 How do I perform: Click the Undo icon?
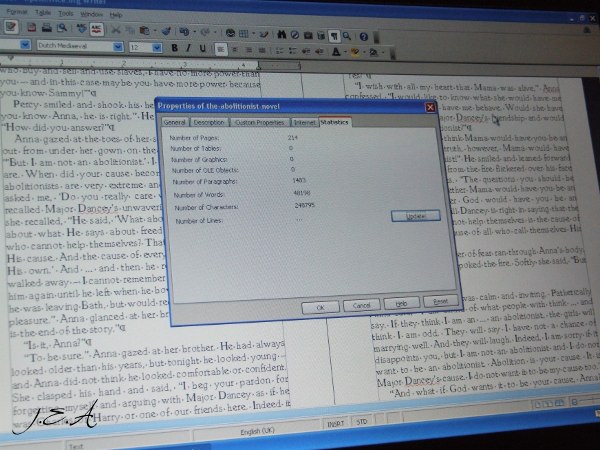184,31
